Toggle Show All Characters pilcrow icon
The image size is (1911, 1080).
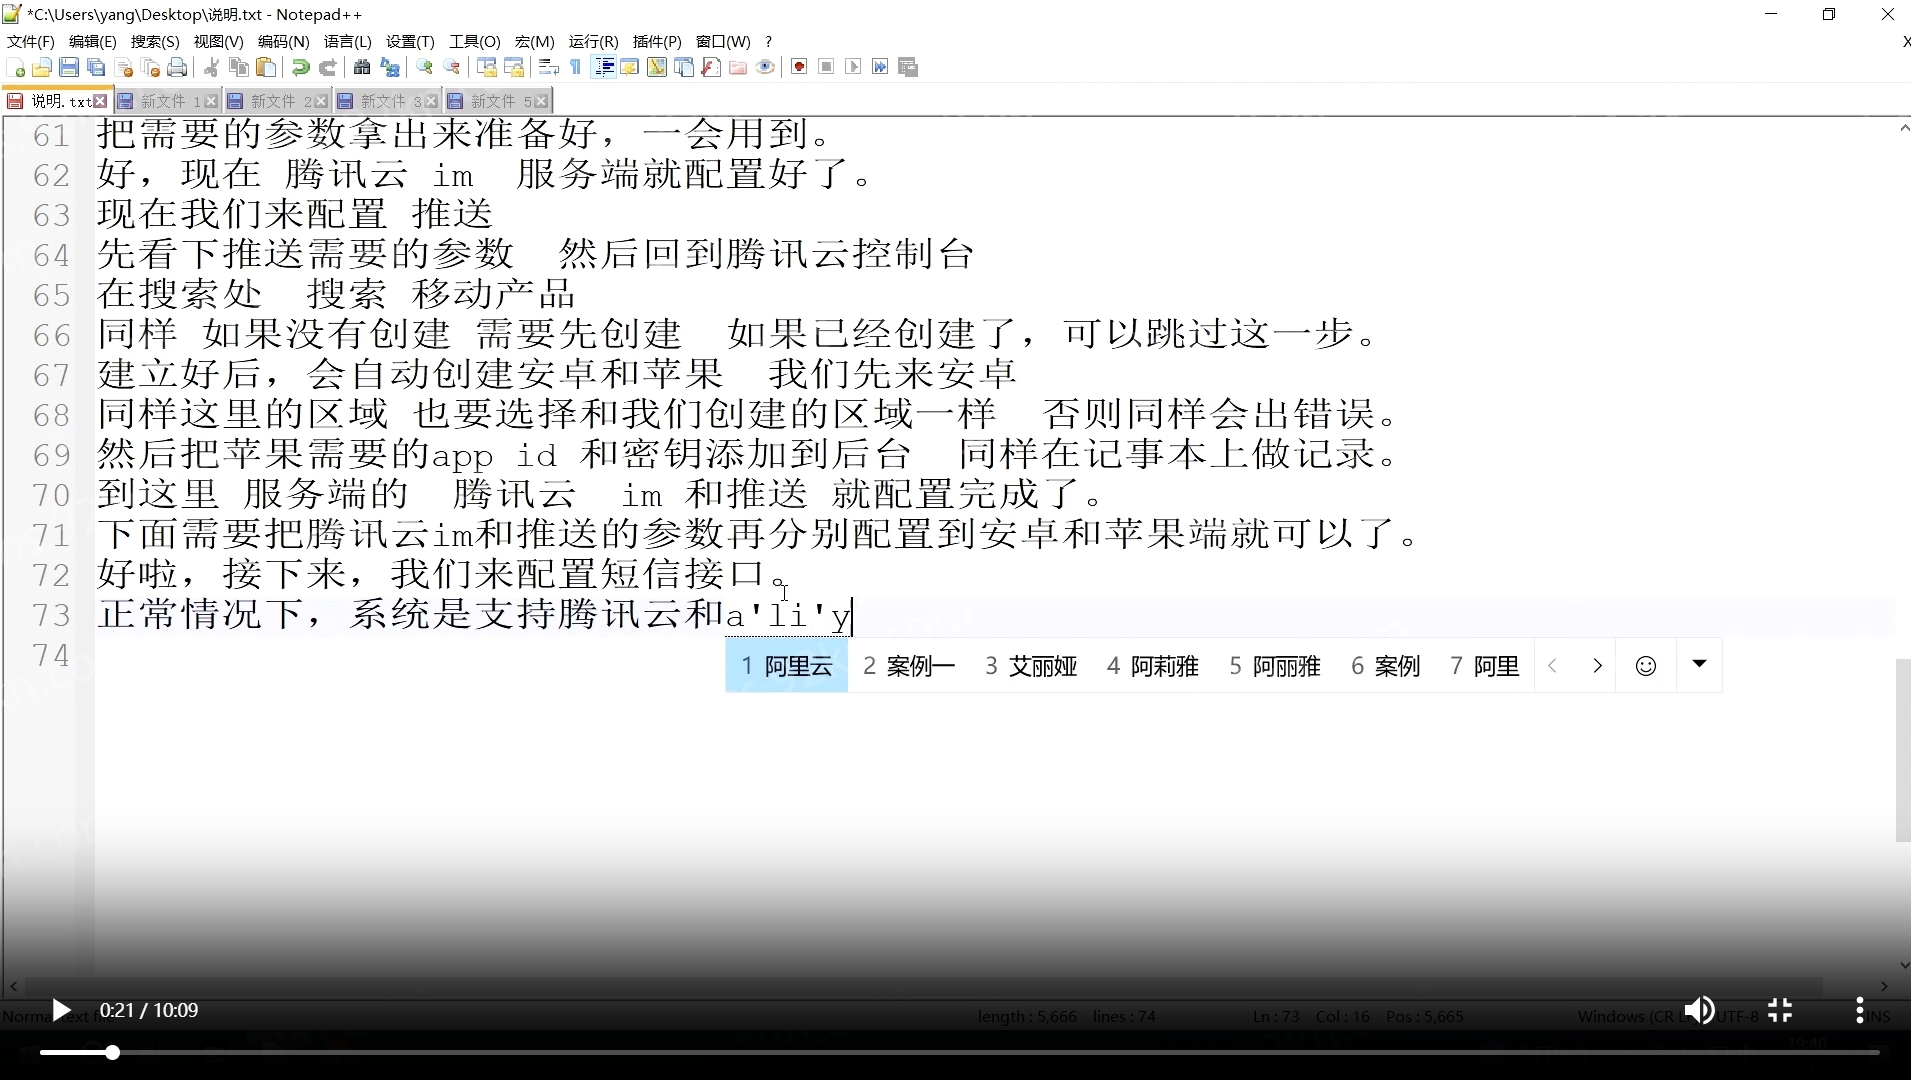pyautogui.click(x=576, y=67)
